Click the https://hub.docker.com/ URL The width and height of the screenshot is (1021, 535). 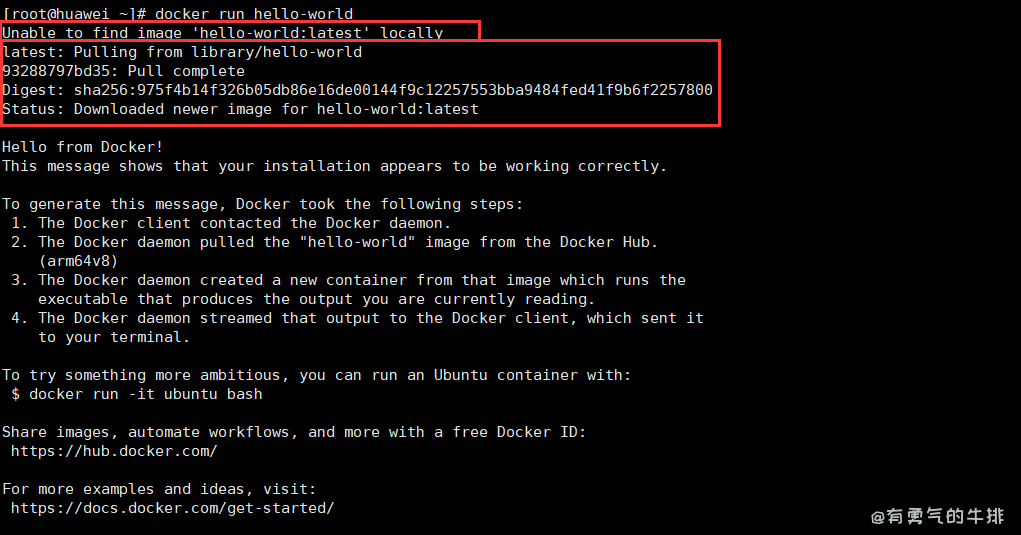(x=114, y=451)
